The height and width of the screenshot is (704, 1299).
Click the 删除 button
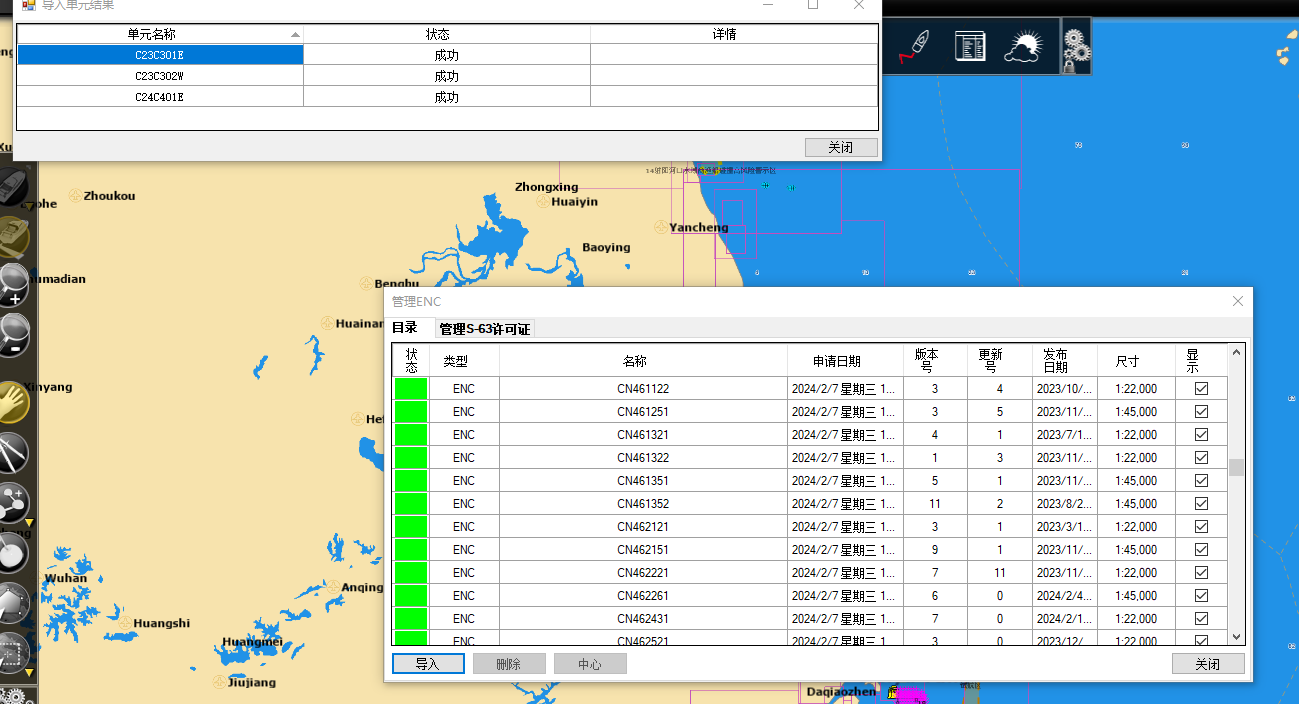pyautogui.click(x=509, y=664)
